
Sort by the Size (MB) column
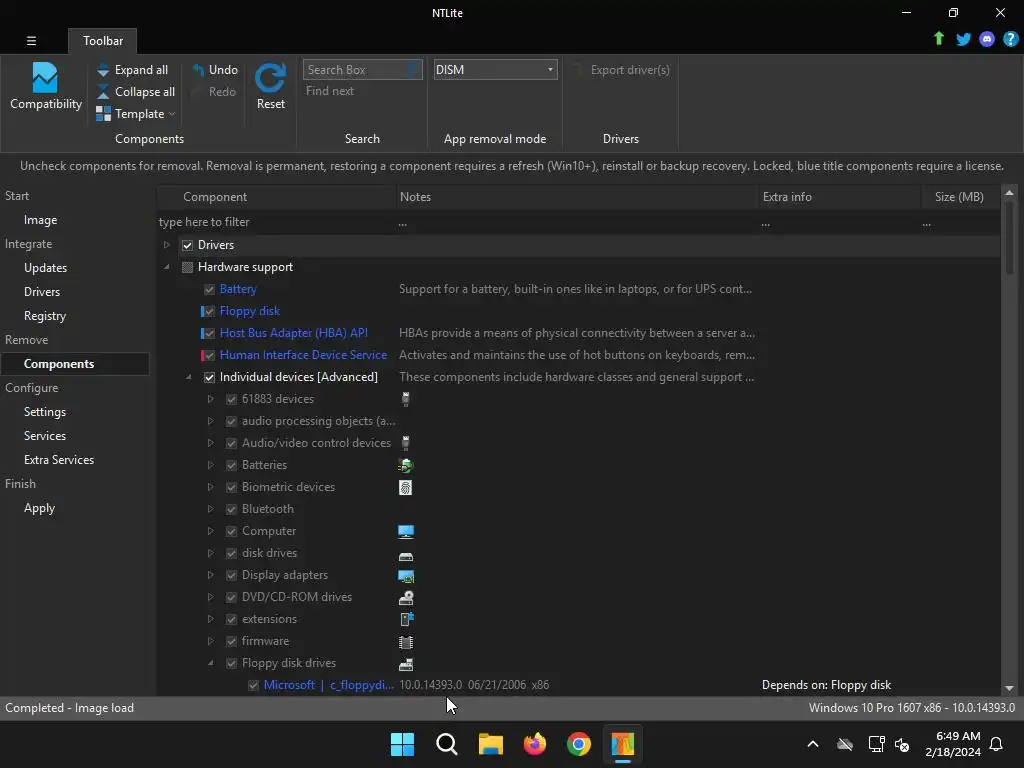(x=958, y=197)
